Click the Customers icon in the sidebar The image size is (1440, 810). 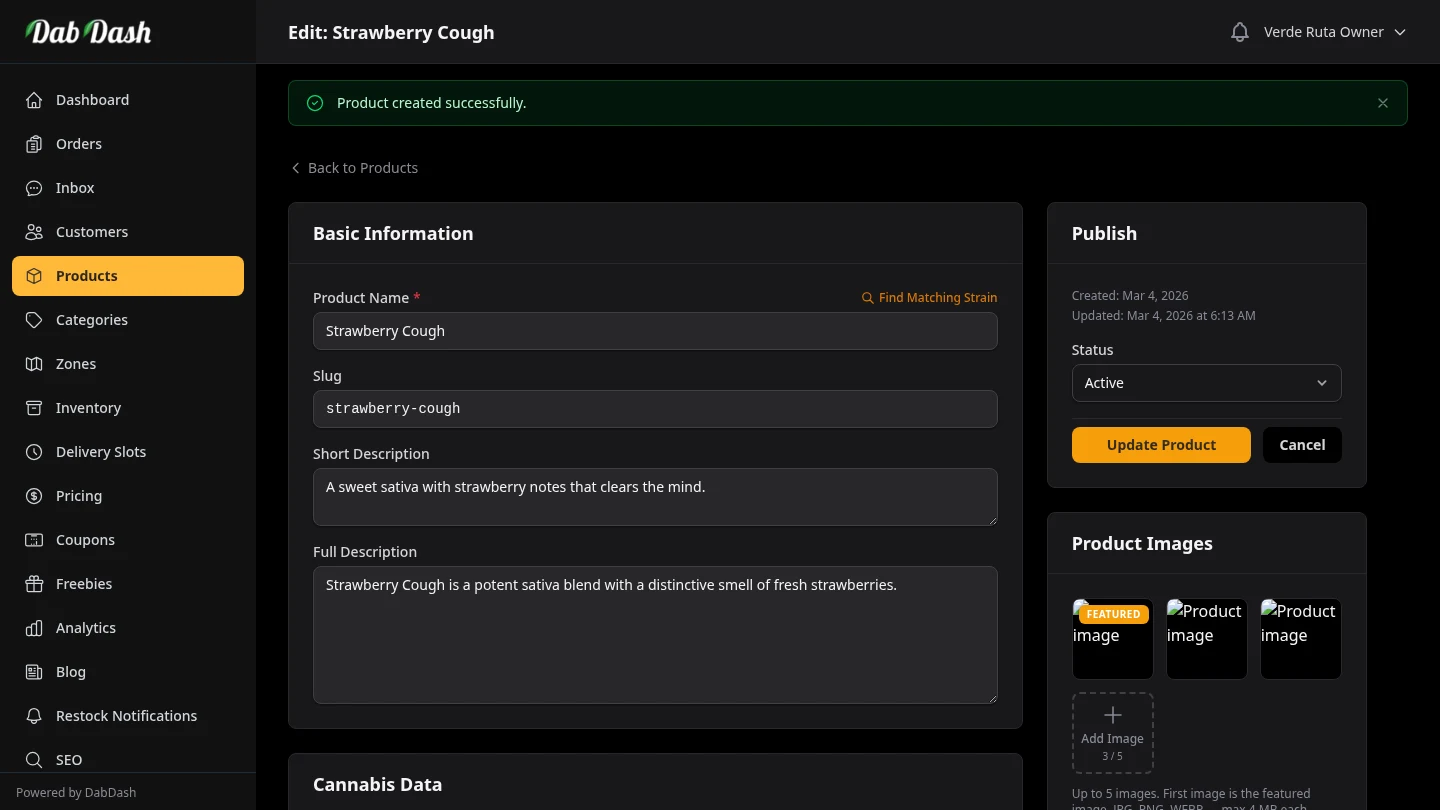pos(34,232)
